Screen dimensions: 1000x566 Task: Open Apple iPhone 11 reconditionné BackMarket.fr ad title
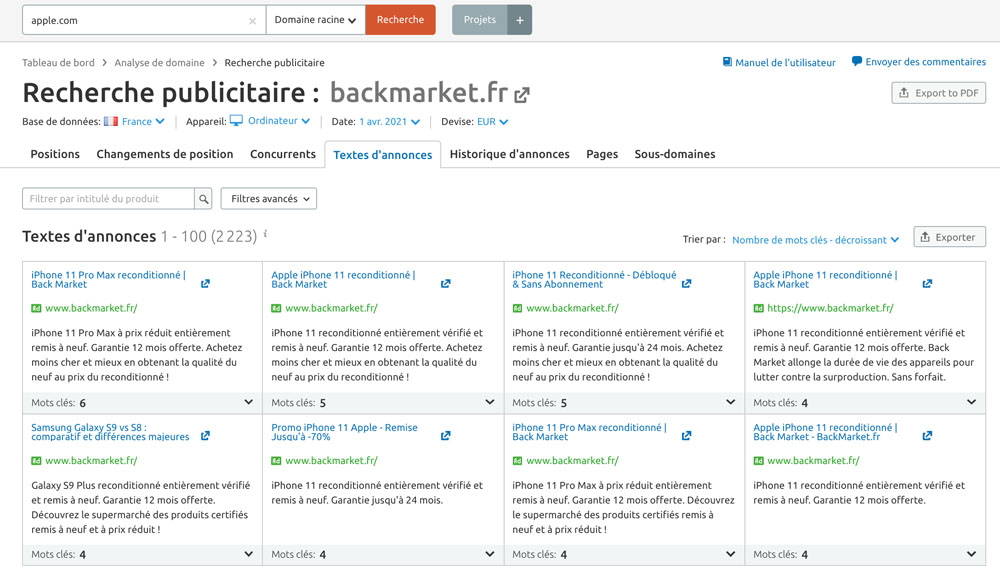pos(825,432)
